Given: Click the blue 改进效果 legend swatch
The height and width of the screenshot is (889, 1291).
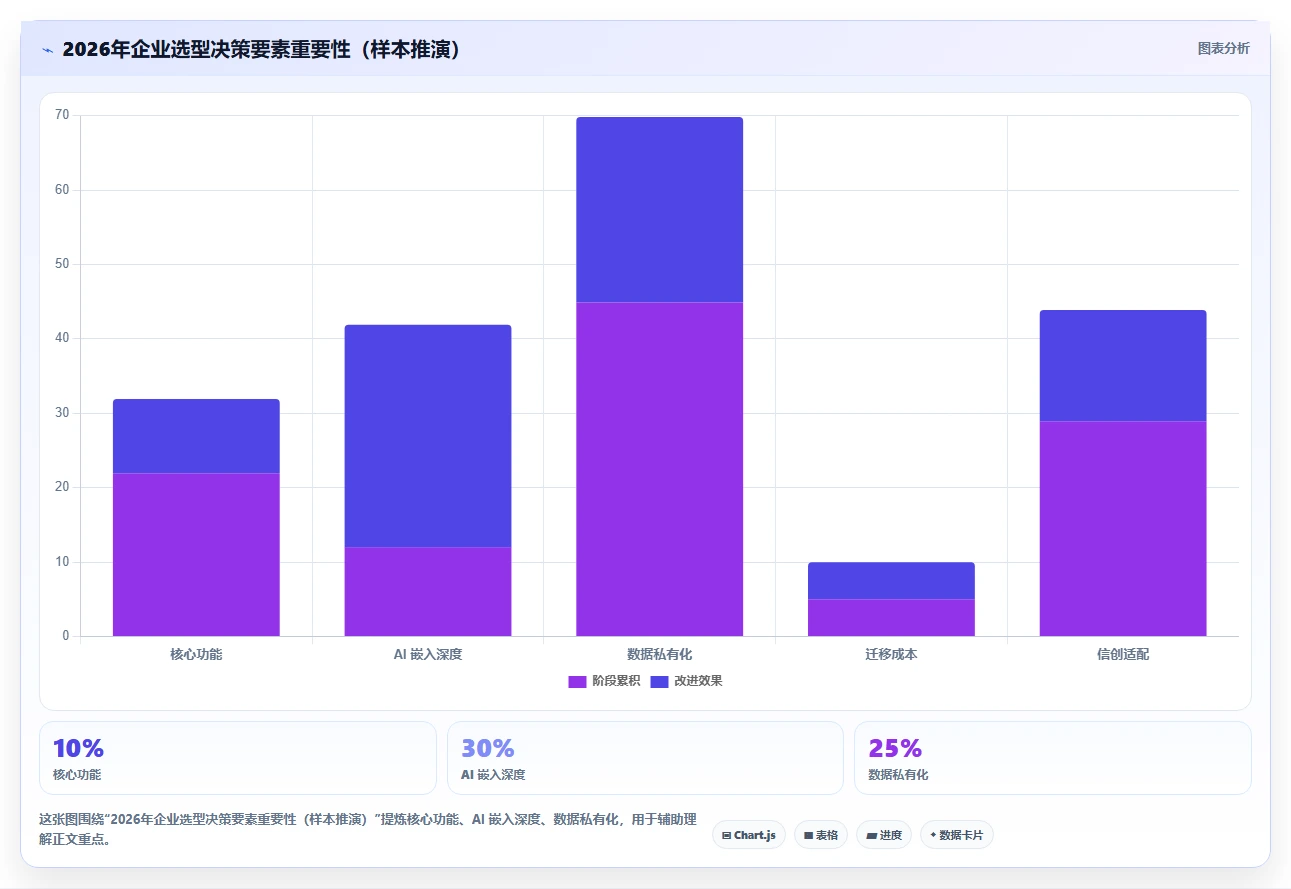Looking at the screenshot, I should coord(659,681).
